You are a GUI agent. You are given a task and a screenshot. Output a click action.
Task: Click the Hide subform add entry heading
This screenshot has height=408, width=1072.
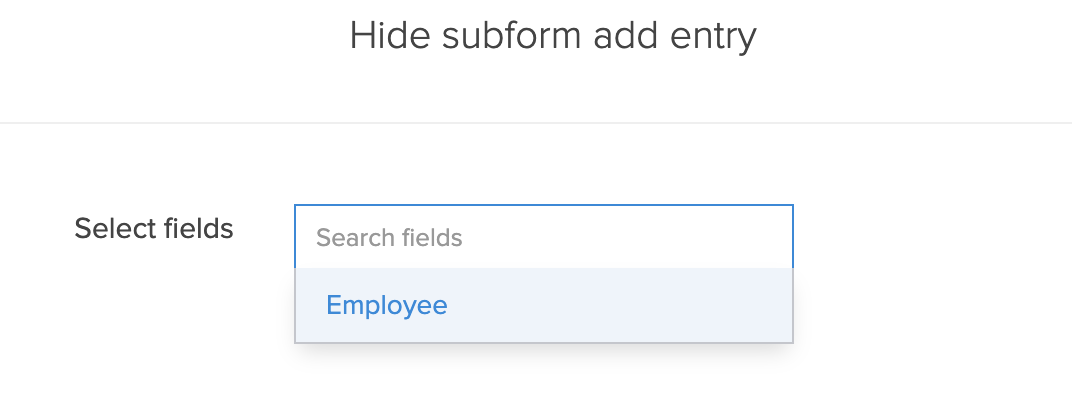click(553, 36)
